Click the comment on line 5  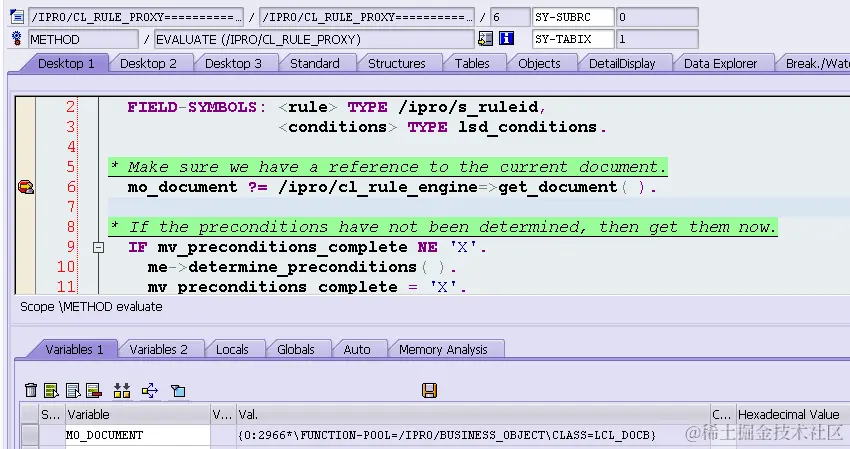pos(388,167)
